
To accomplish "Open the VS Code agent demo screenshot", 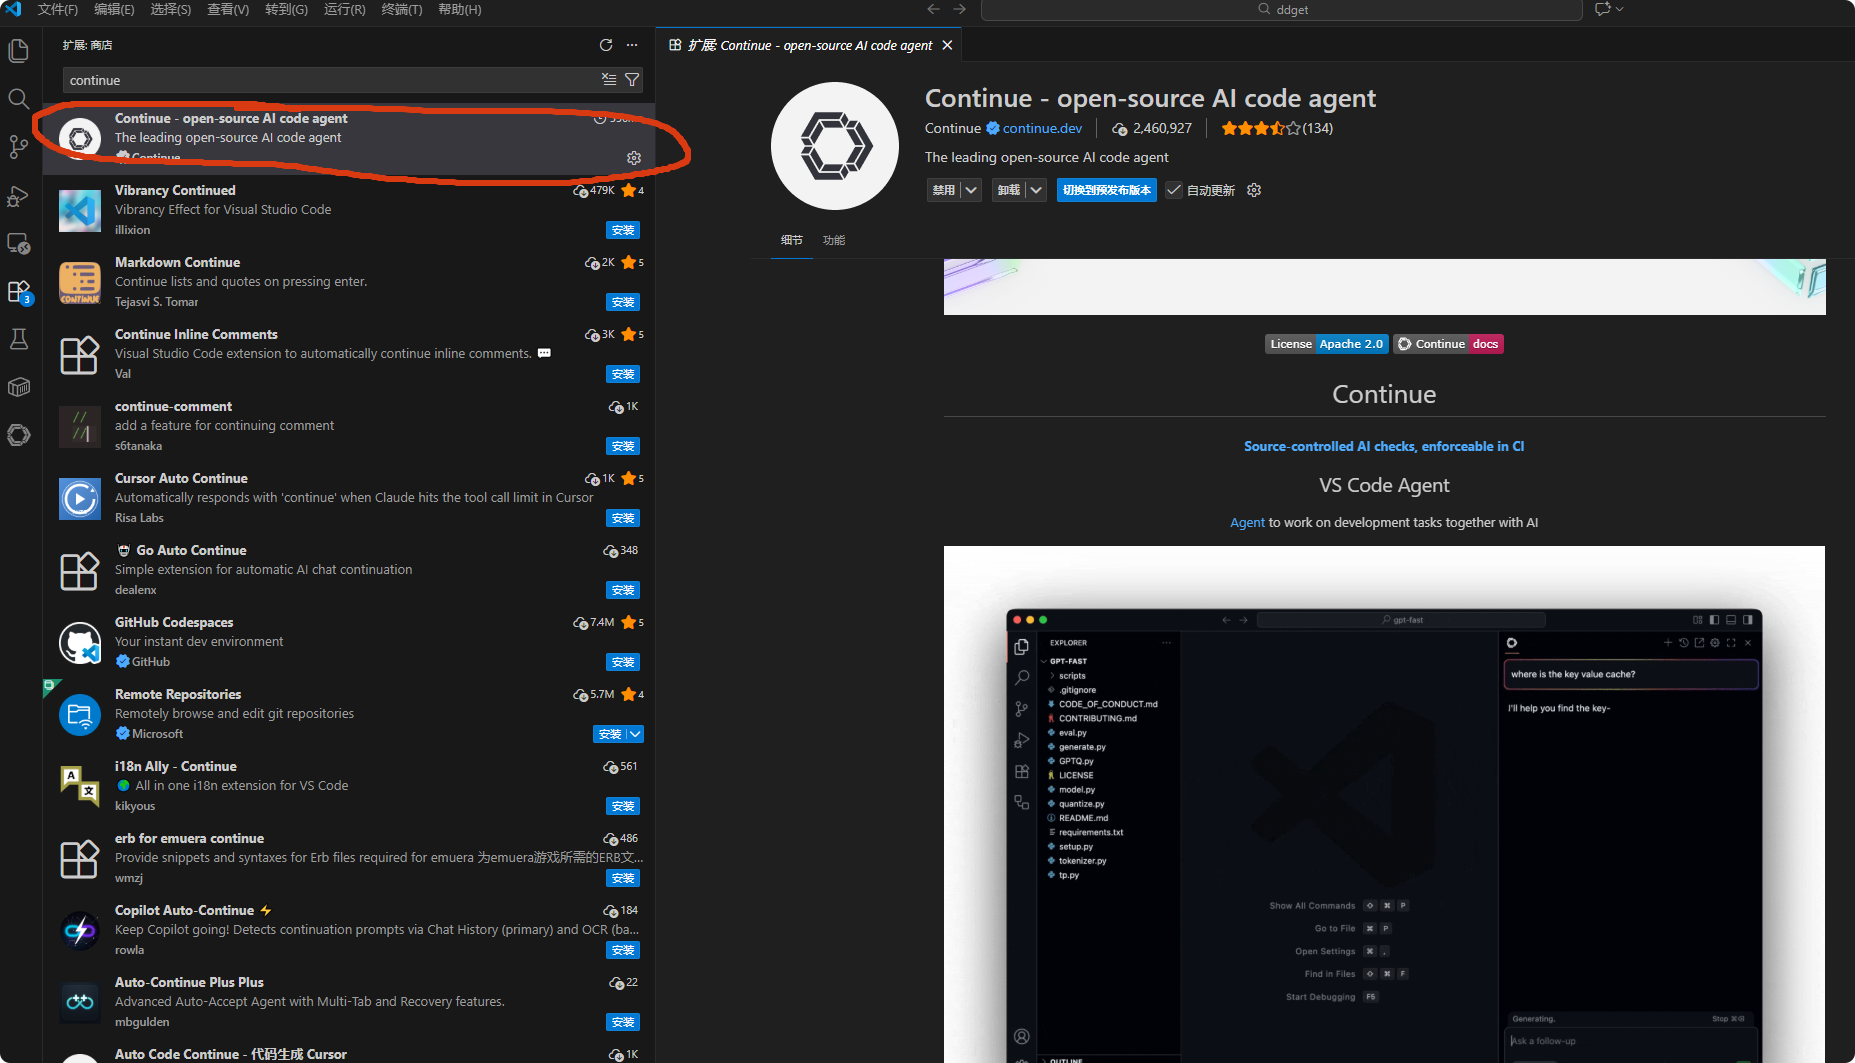I will point(1384,804).
